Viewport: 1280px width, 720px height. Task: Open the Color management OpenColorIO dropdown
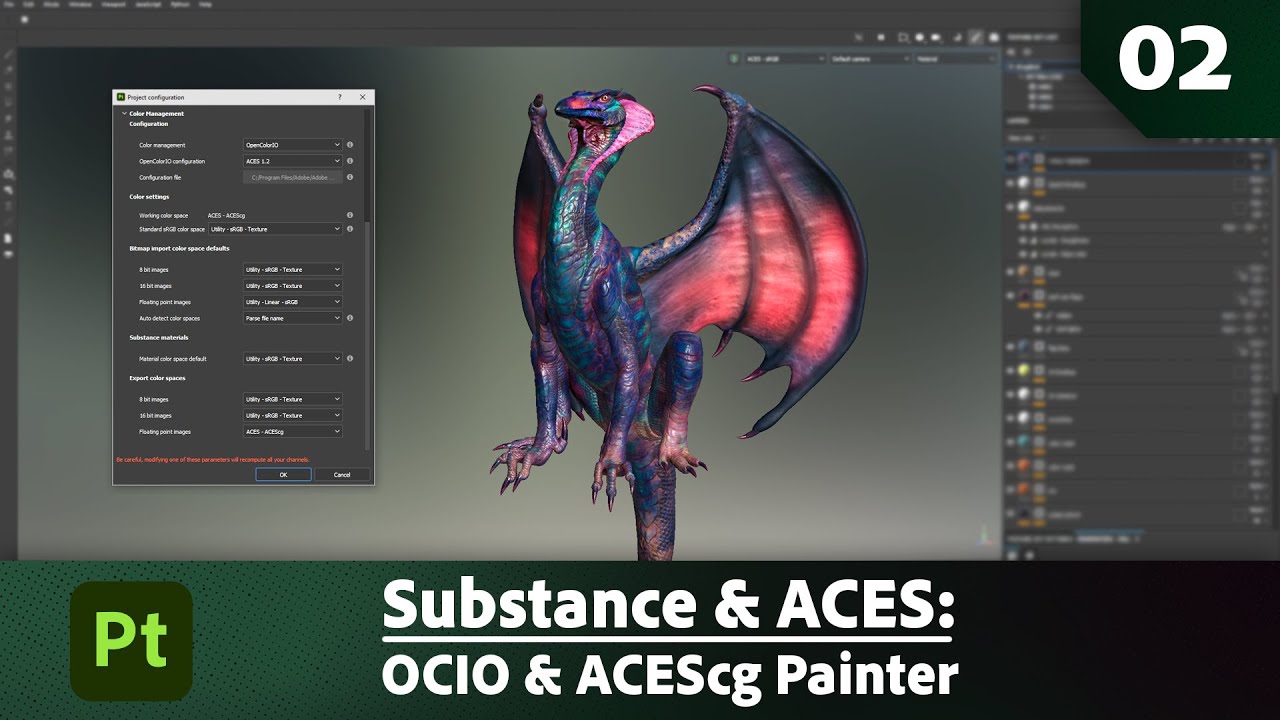pyautogui.click(x=292, y=145)
